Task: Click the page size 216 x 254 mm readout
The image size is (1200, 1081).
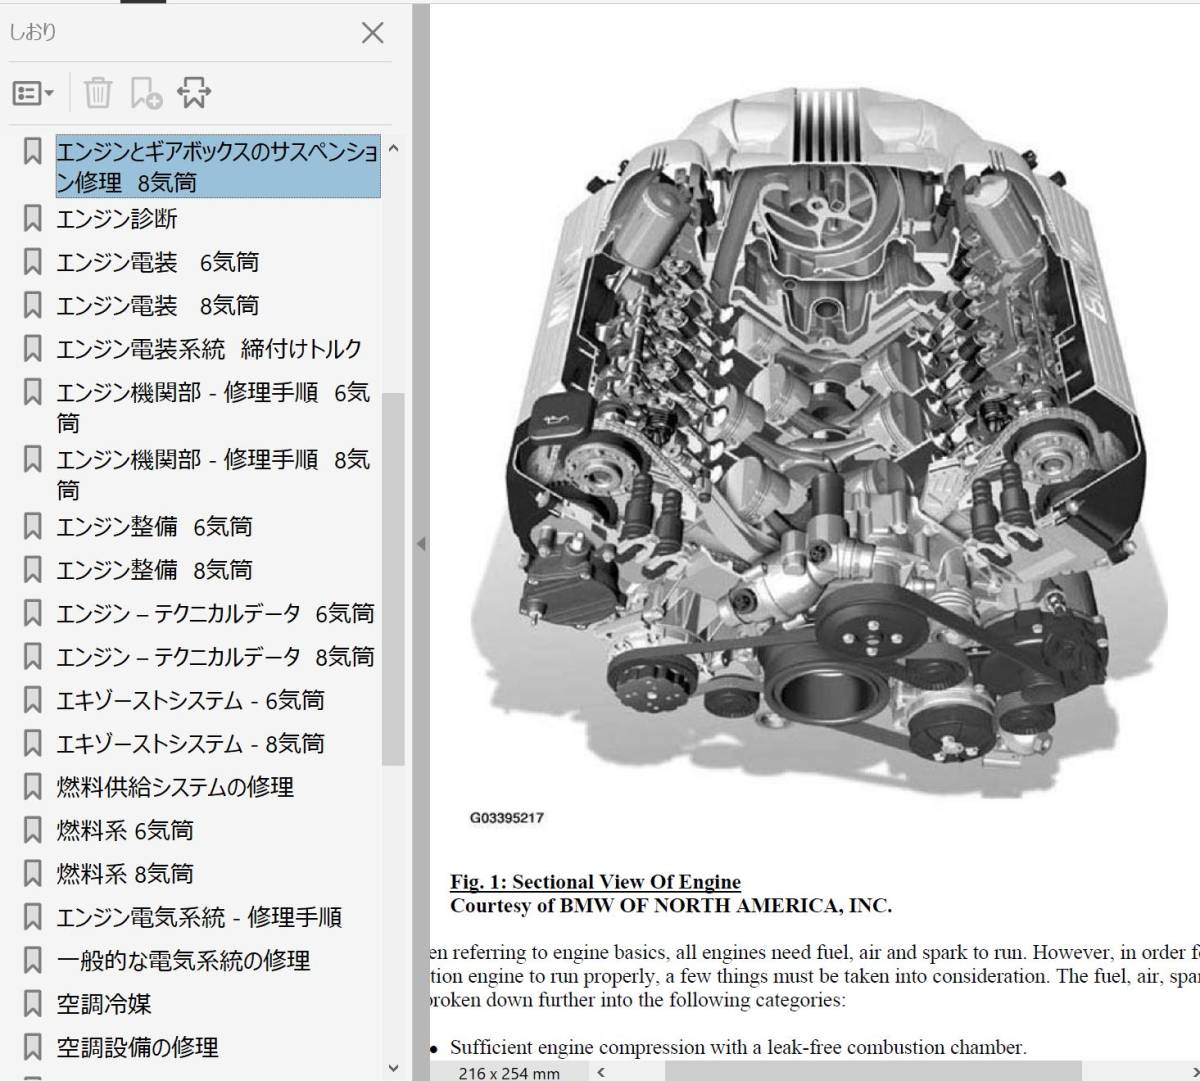Action: (509, 1072)
